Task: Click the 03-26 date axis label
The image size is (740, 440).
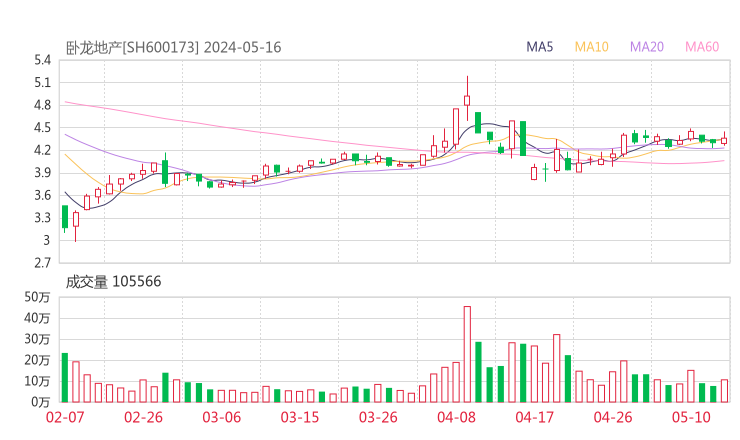Action: [378, 417]
